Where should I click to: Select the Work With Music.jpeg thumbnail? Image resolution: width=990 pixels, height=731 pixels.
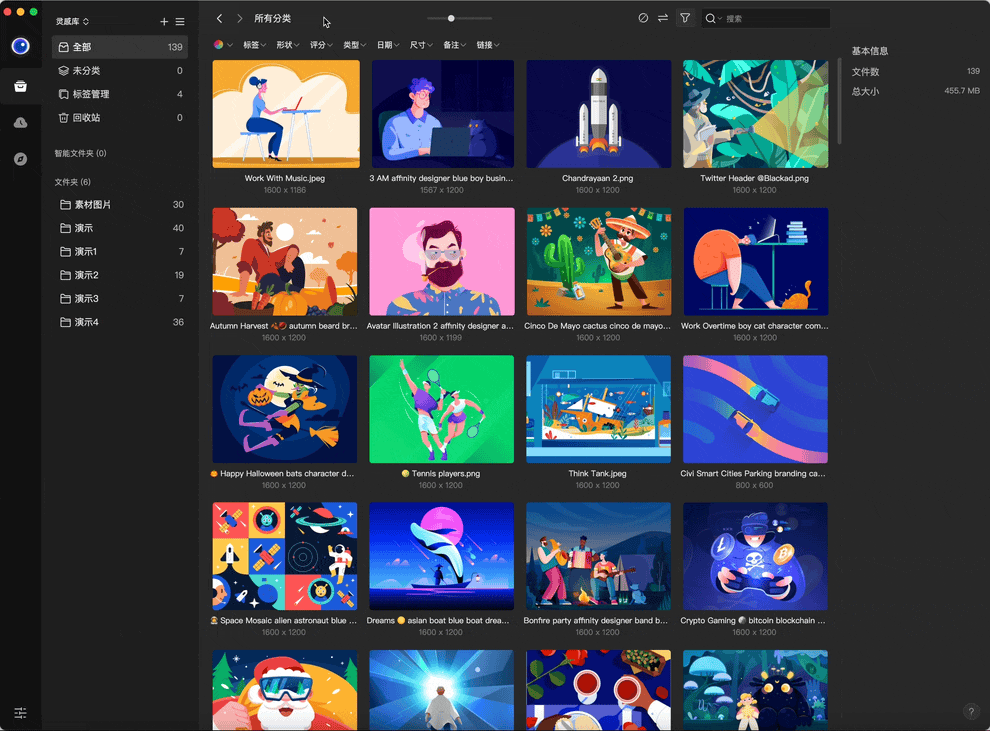coord(286,114)
